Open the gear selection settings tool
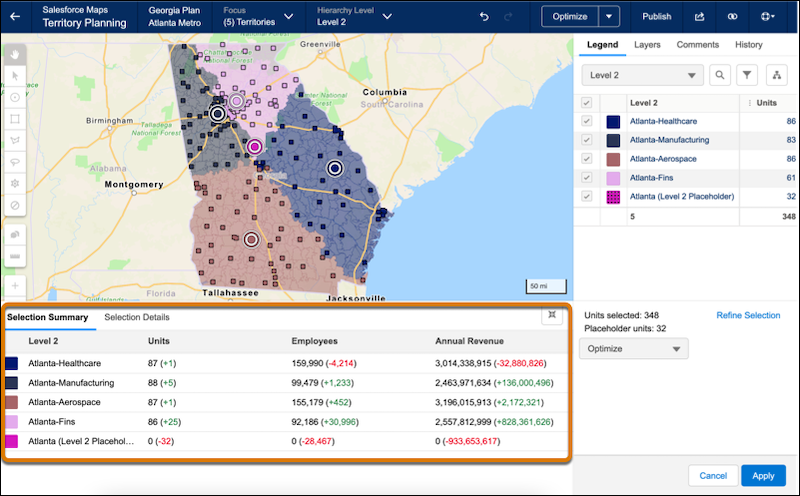The width and height of the screenshot is (800, 496). [15, 184]
